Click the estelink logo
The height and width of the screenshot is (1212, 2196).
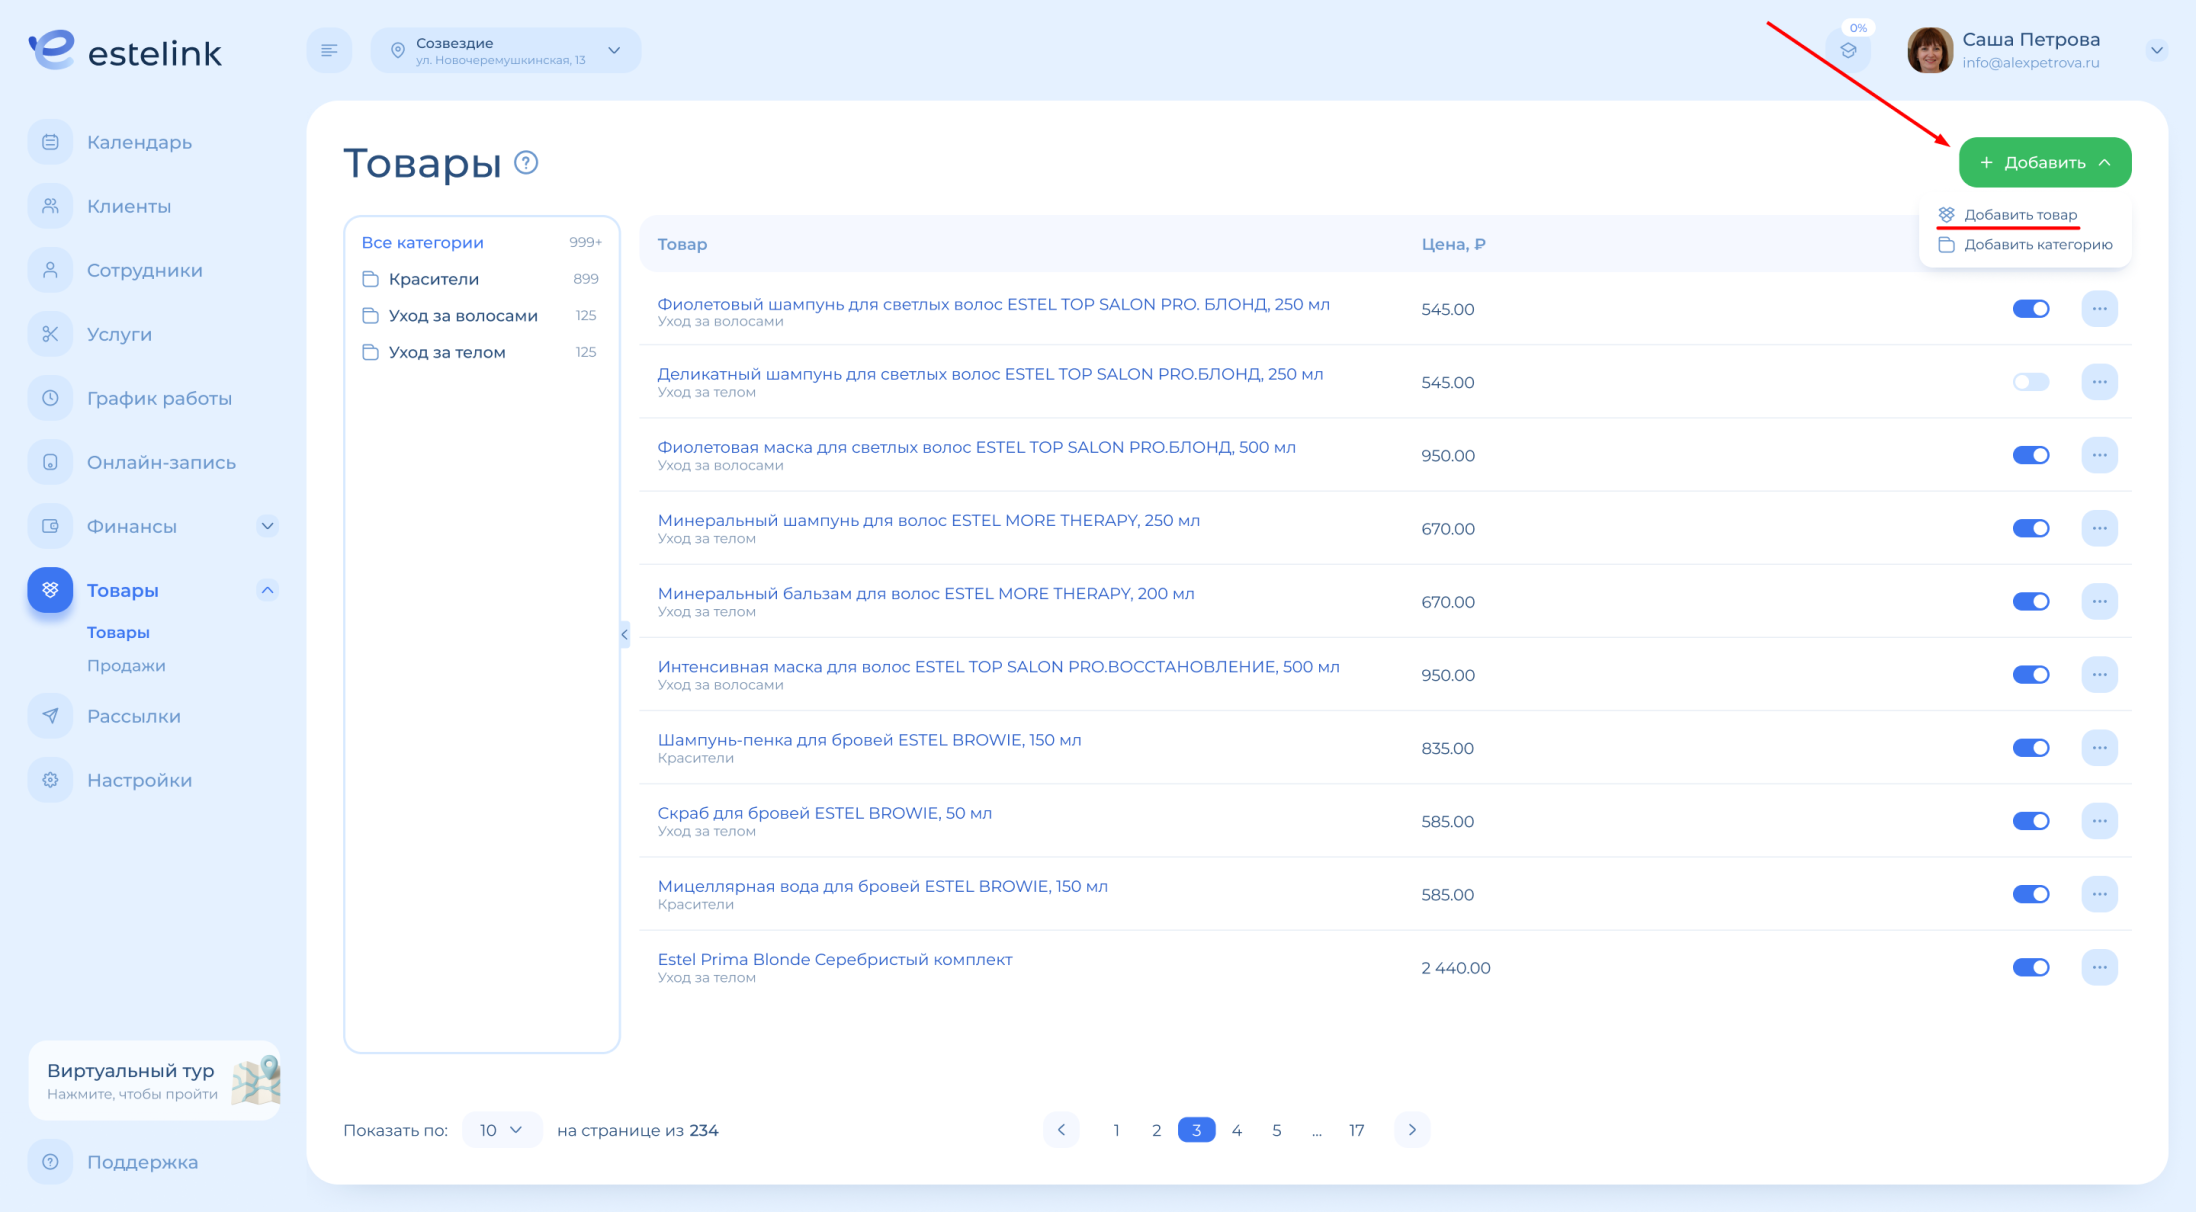125,50
